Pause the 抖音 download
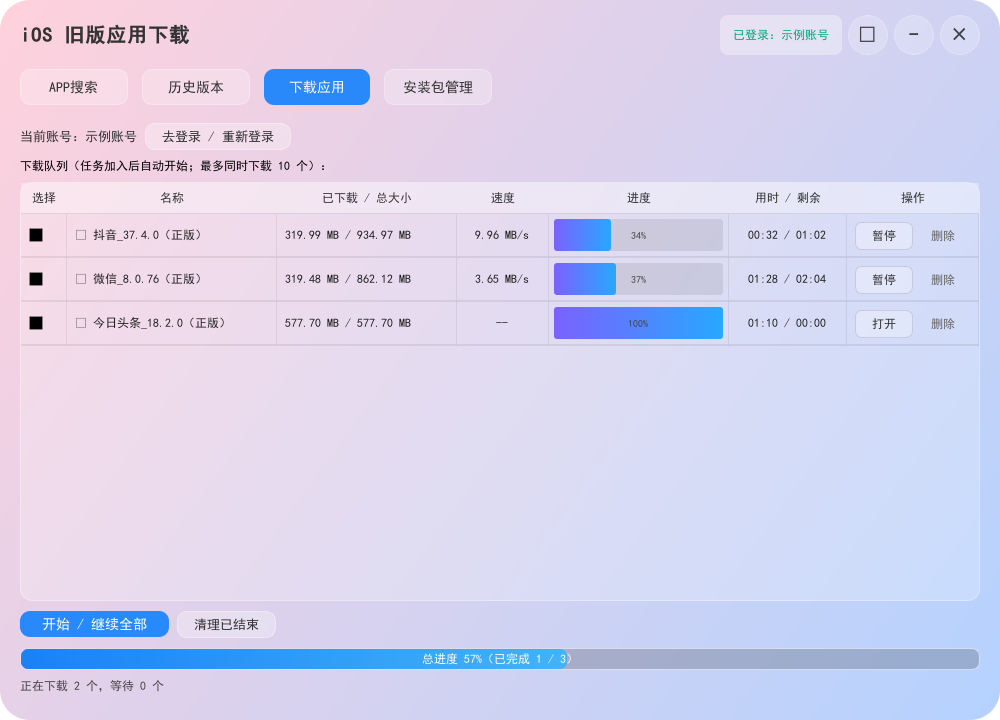 click(x=884, y=235)
